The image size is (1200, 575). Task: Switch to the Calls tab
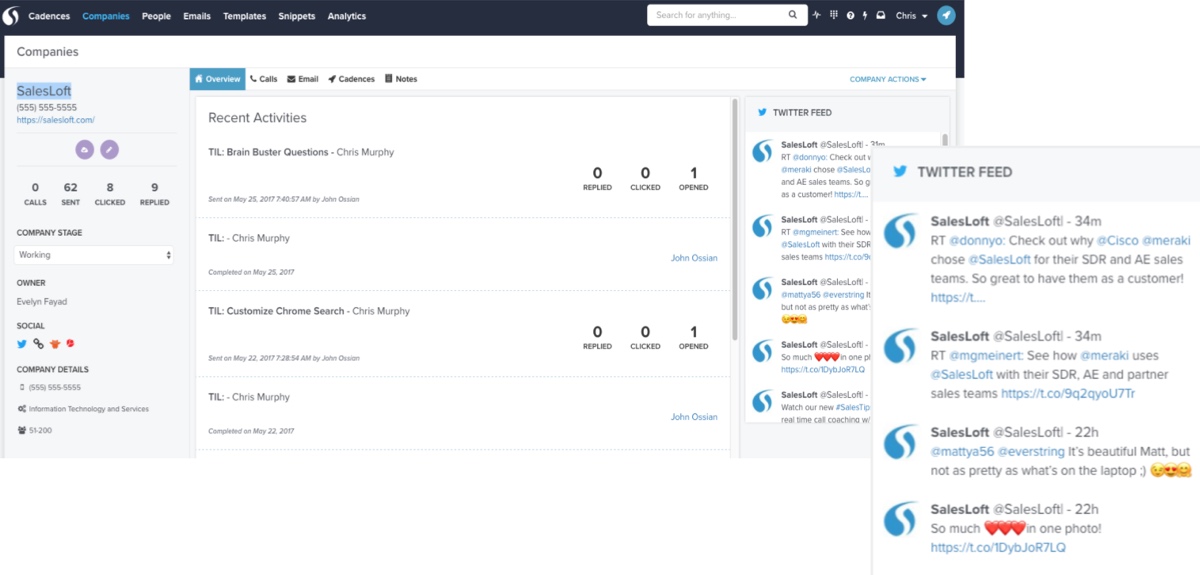(264, 79)
